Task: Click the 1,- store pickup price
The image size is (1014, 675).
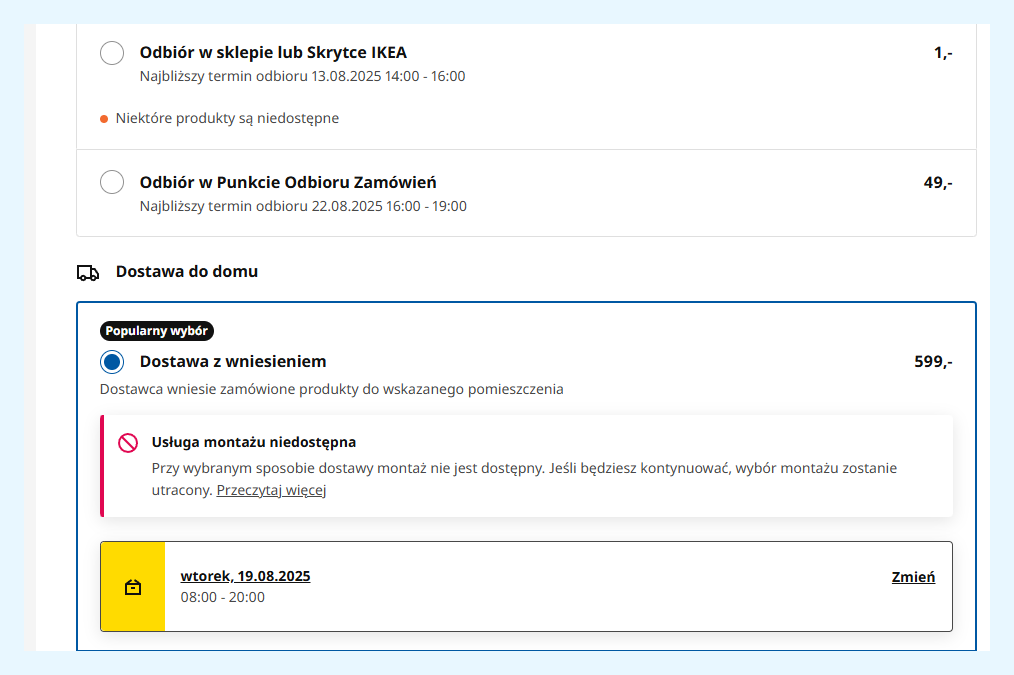Action: tap(942, 53)
